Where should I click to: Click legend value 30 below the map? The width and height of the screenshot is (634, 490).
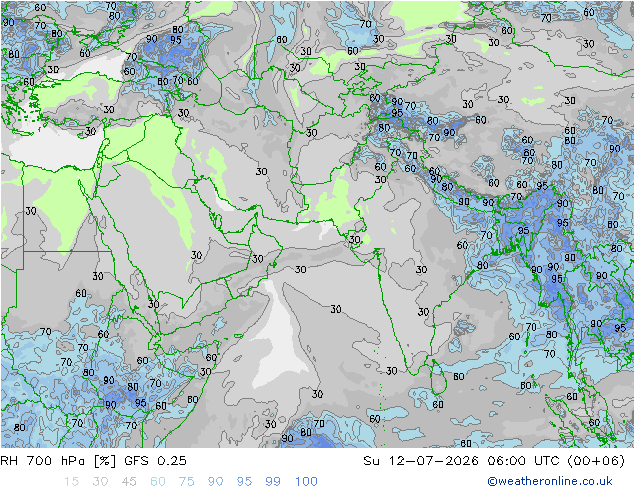(x=100, y=482)
